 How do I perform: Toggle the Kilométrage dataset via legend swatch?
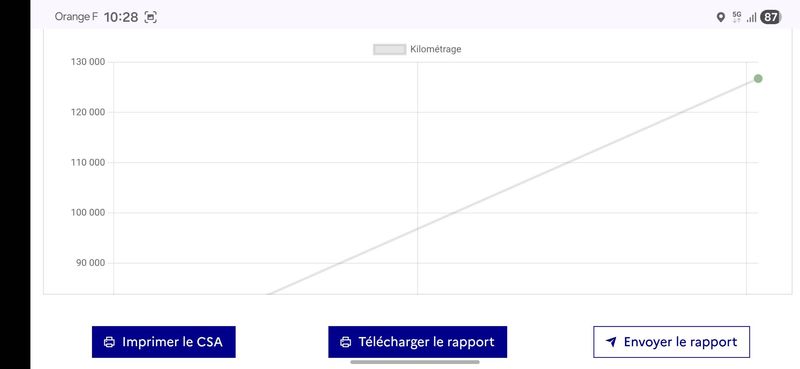tap(389, 50)
